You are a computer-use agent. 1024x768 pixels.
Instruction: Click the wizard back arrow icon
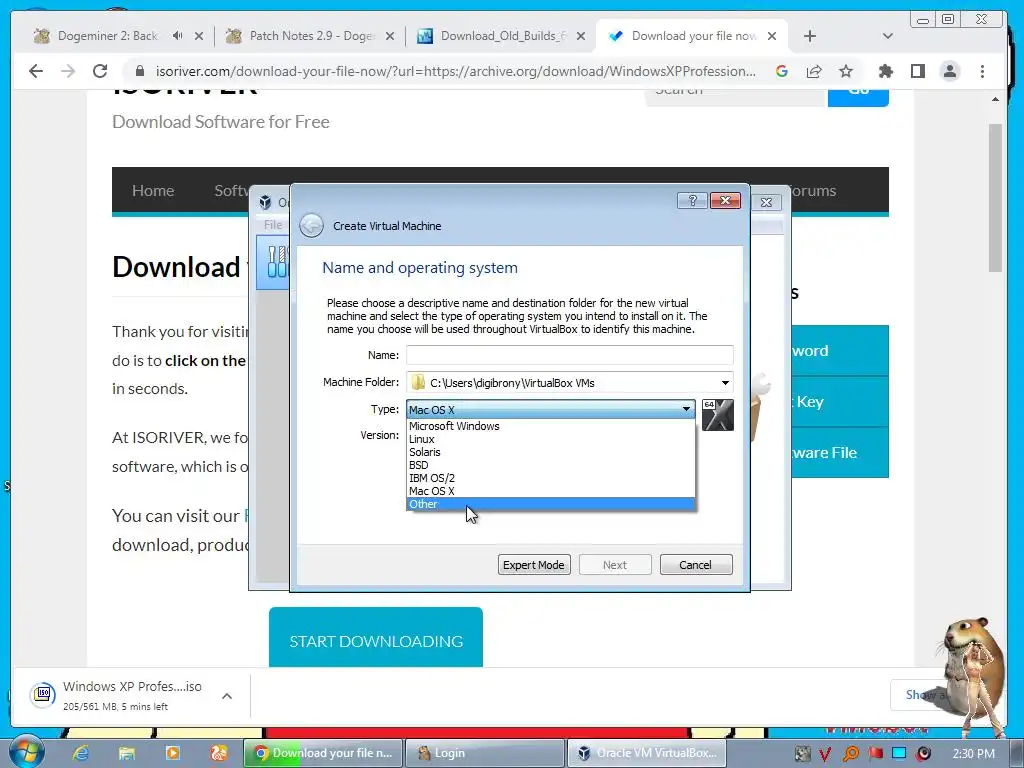[x=312, y=226]
